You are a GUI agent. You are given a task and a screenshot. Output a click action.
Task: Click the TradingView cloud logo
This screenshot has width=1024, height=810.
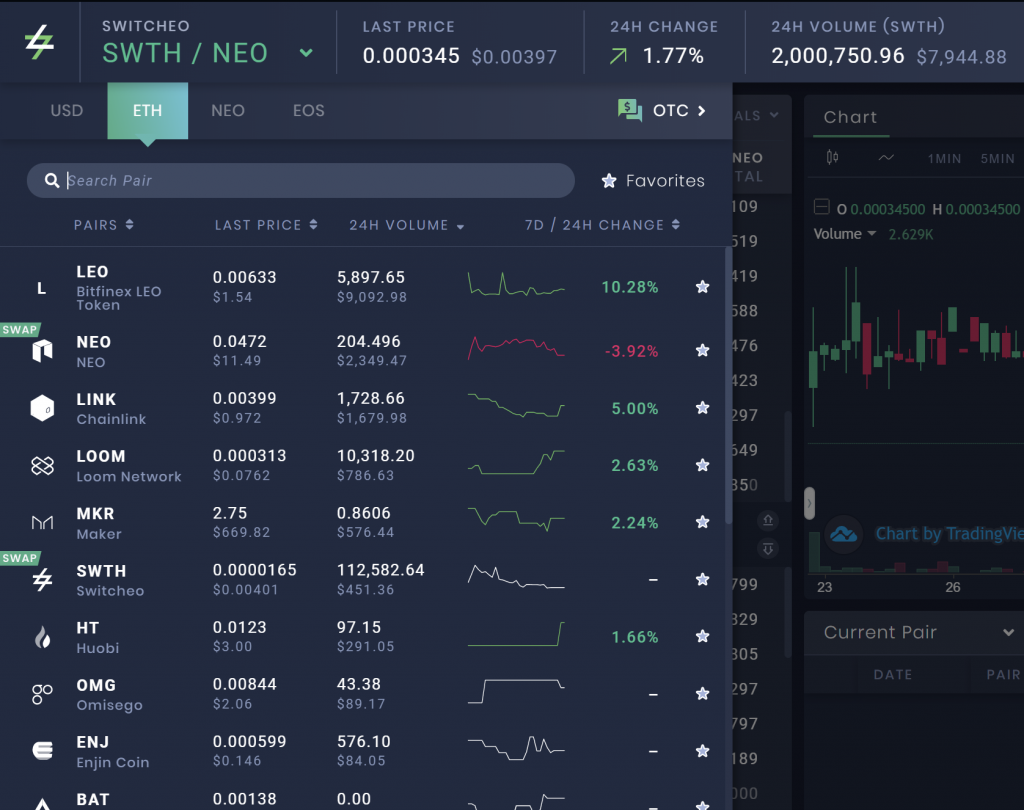[844, 534]
